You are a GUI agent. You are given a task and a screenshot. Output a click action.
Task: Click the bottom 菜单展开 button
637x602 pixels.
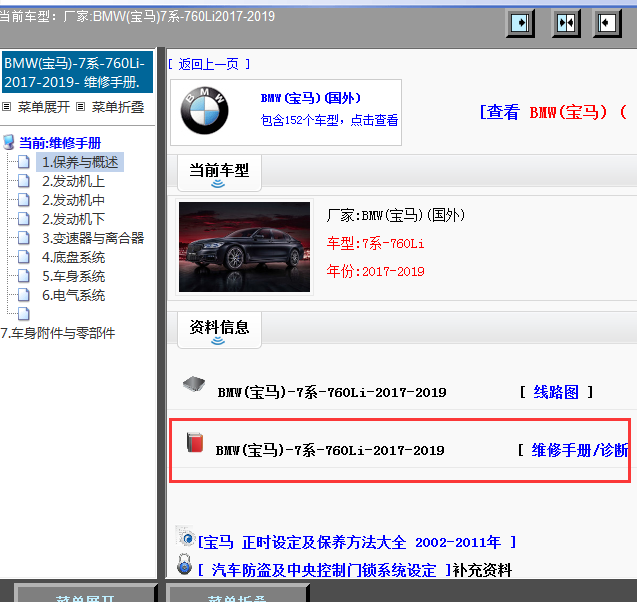85,594
